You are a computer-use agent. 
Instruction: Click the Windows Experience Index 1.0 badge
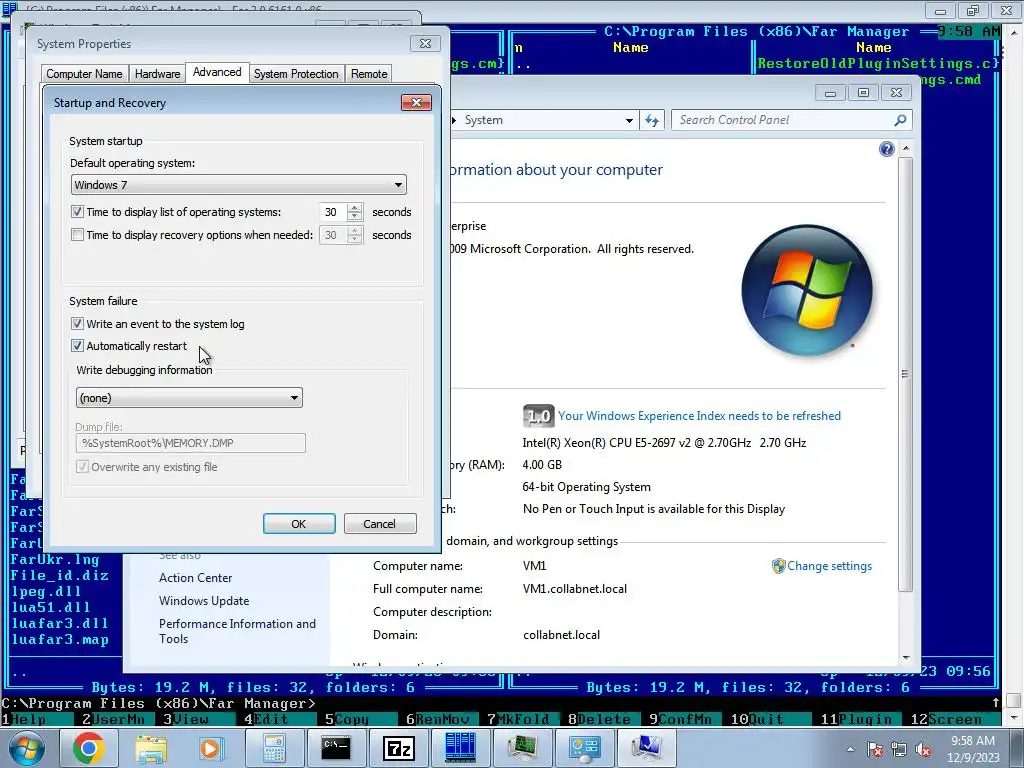pyautogui.click(x=539, y=416)
